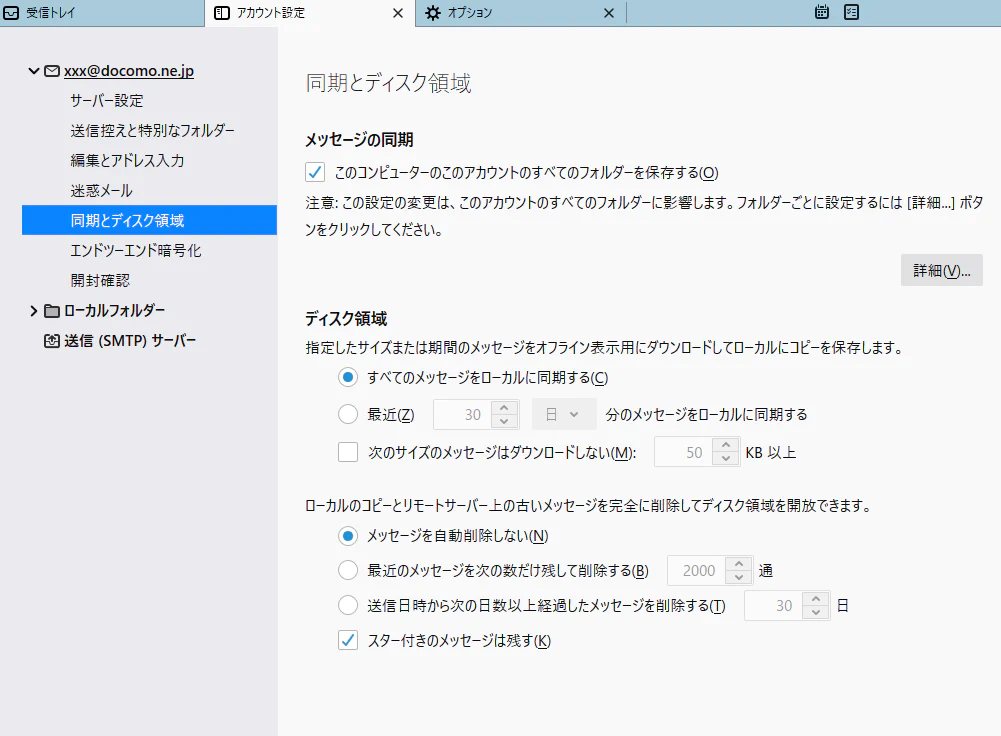Click the message count field showing 2000
Image resolution: width=1001 pixels, height=736 pixels.
pyautogui.click(x=696, y=571)
